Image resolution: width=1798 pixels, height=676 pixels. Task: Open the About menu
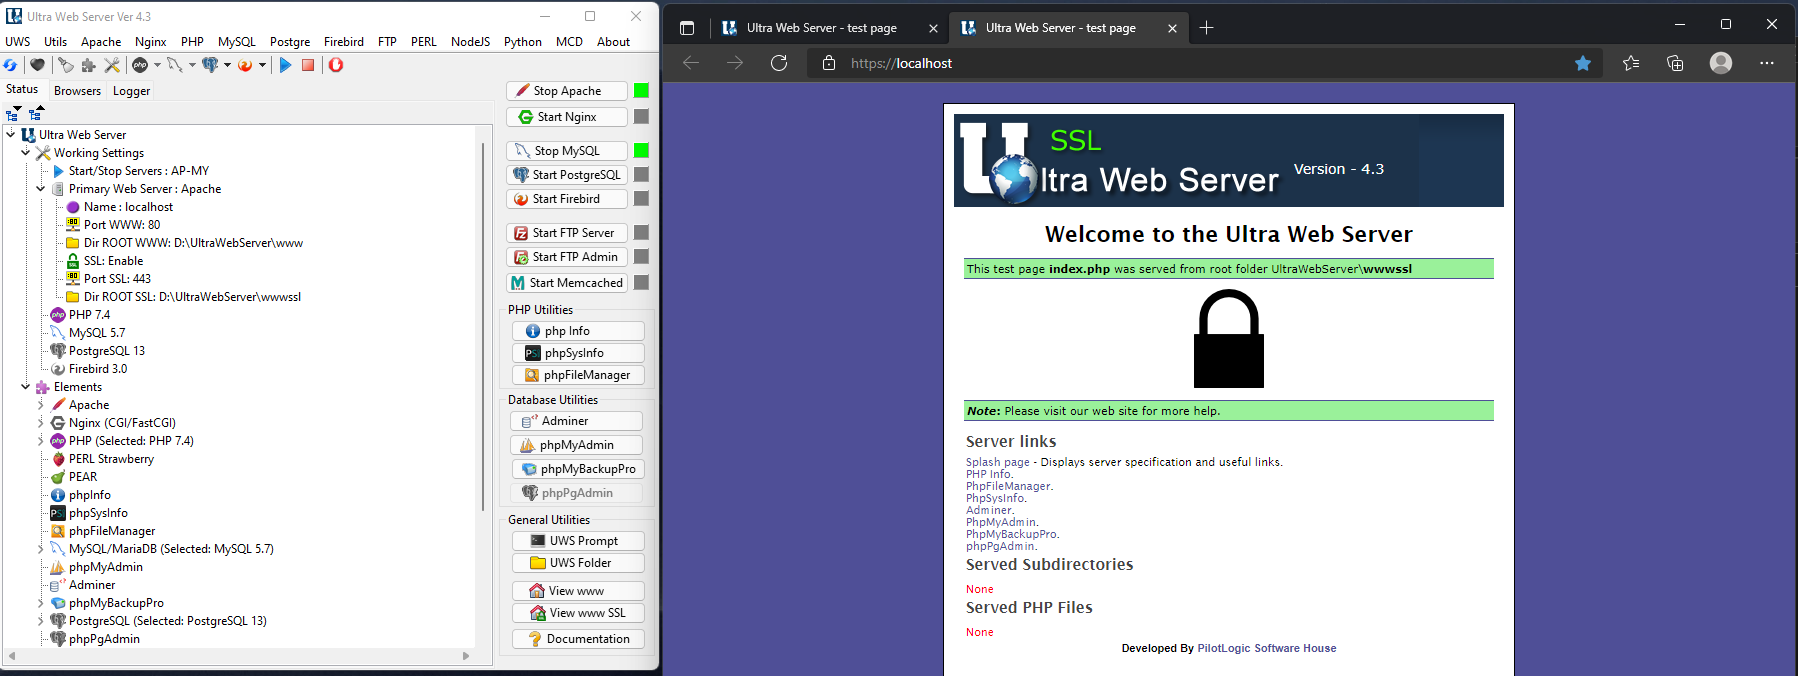[614, 41]
